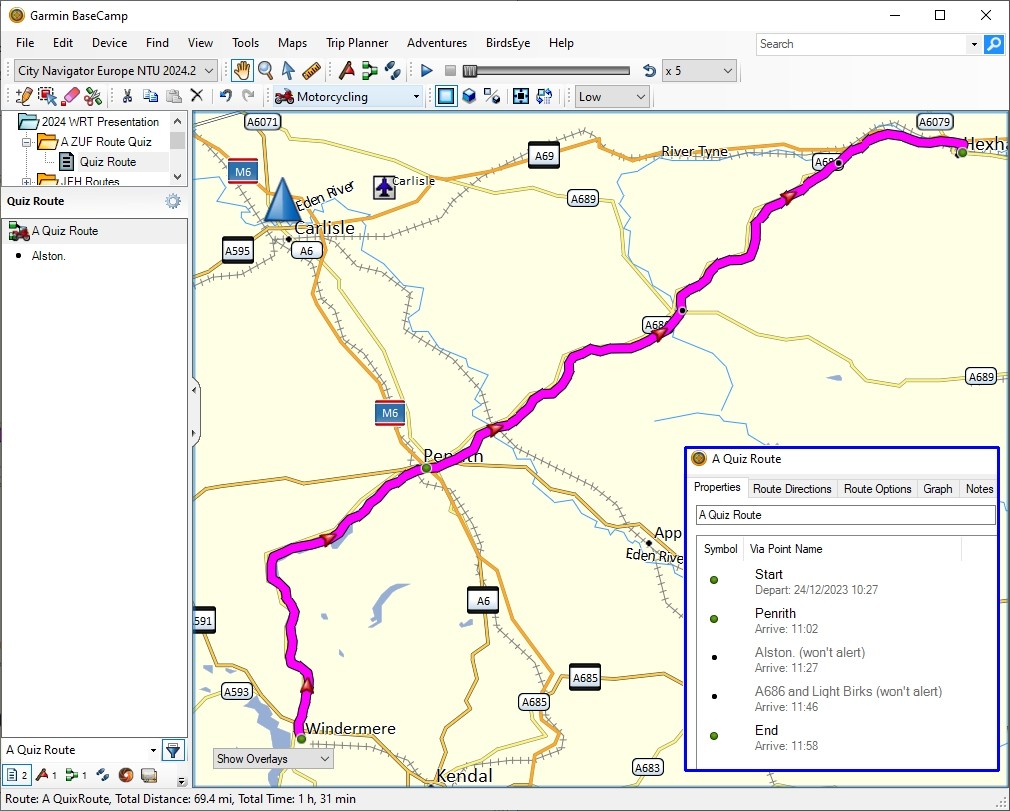
Task: Select the Draw pencil tool
Action: coord(24,97)
